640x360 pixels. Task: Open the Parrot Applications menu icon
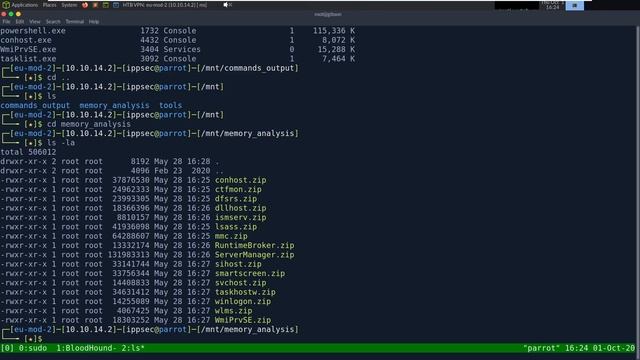tap(6, 5)
